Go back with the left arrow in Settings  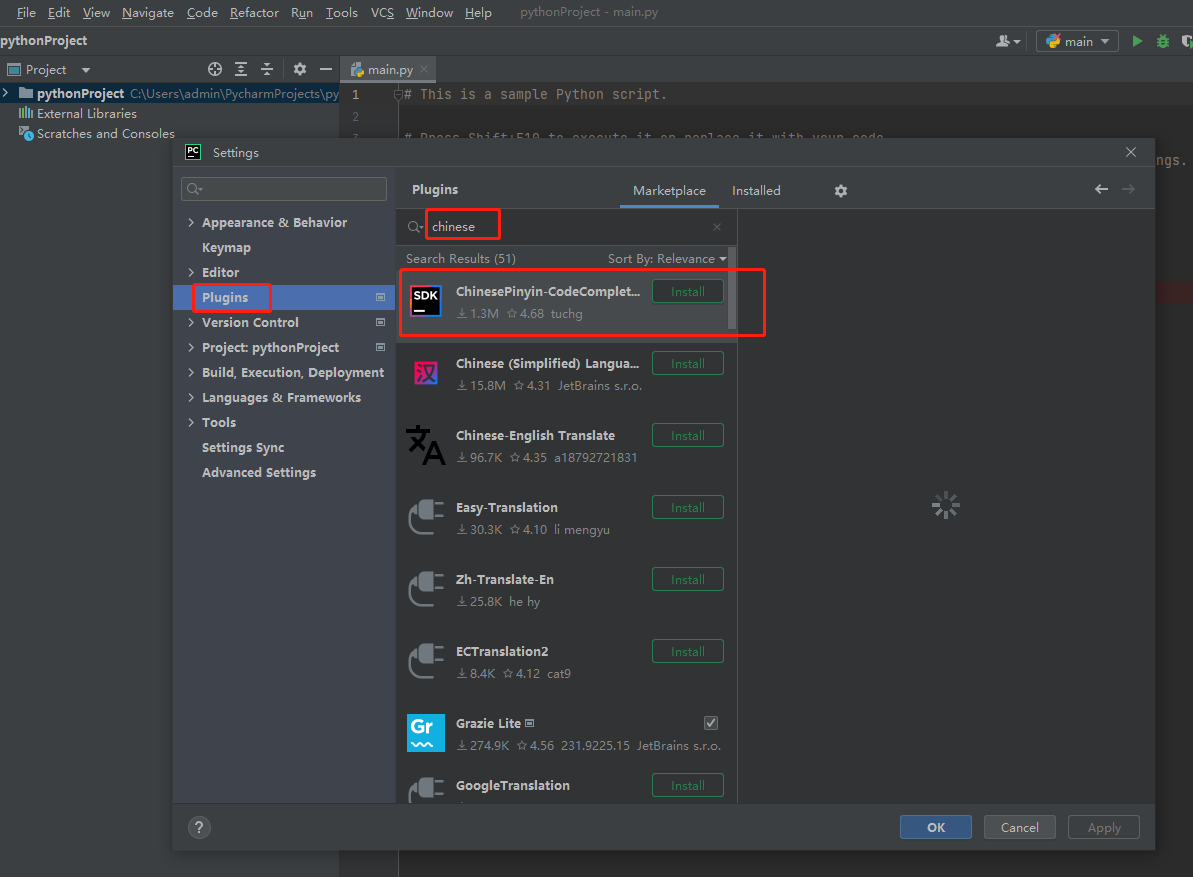1101,189
